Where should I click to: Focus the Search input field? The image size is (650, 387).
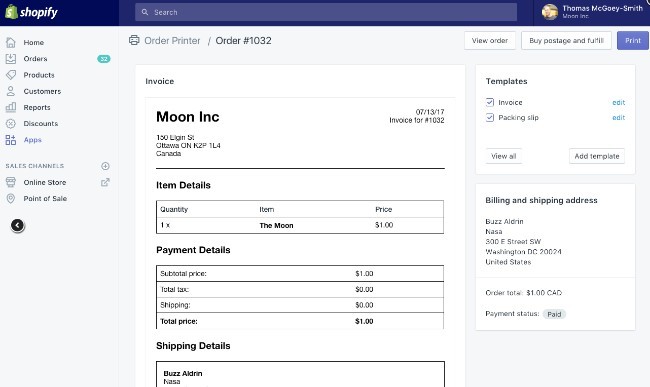coord(326,12)
